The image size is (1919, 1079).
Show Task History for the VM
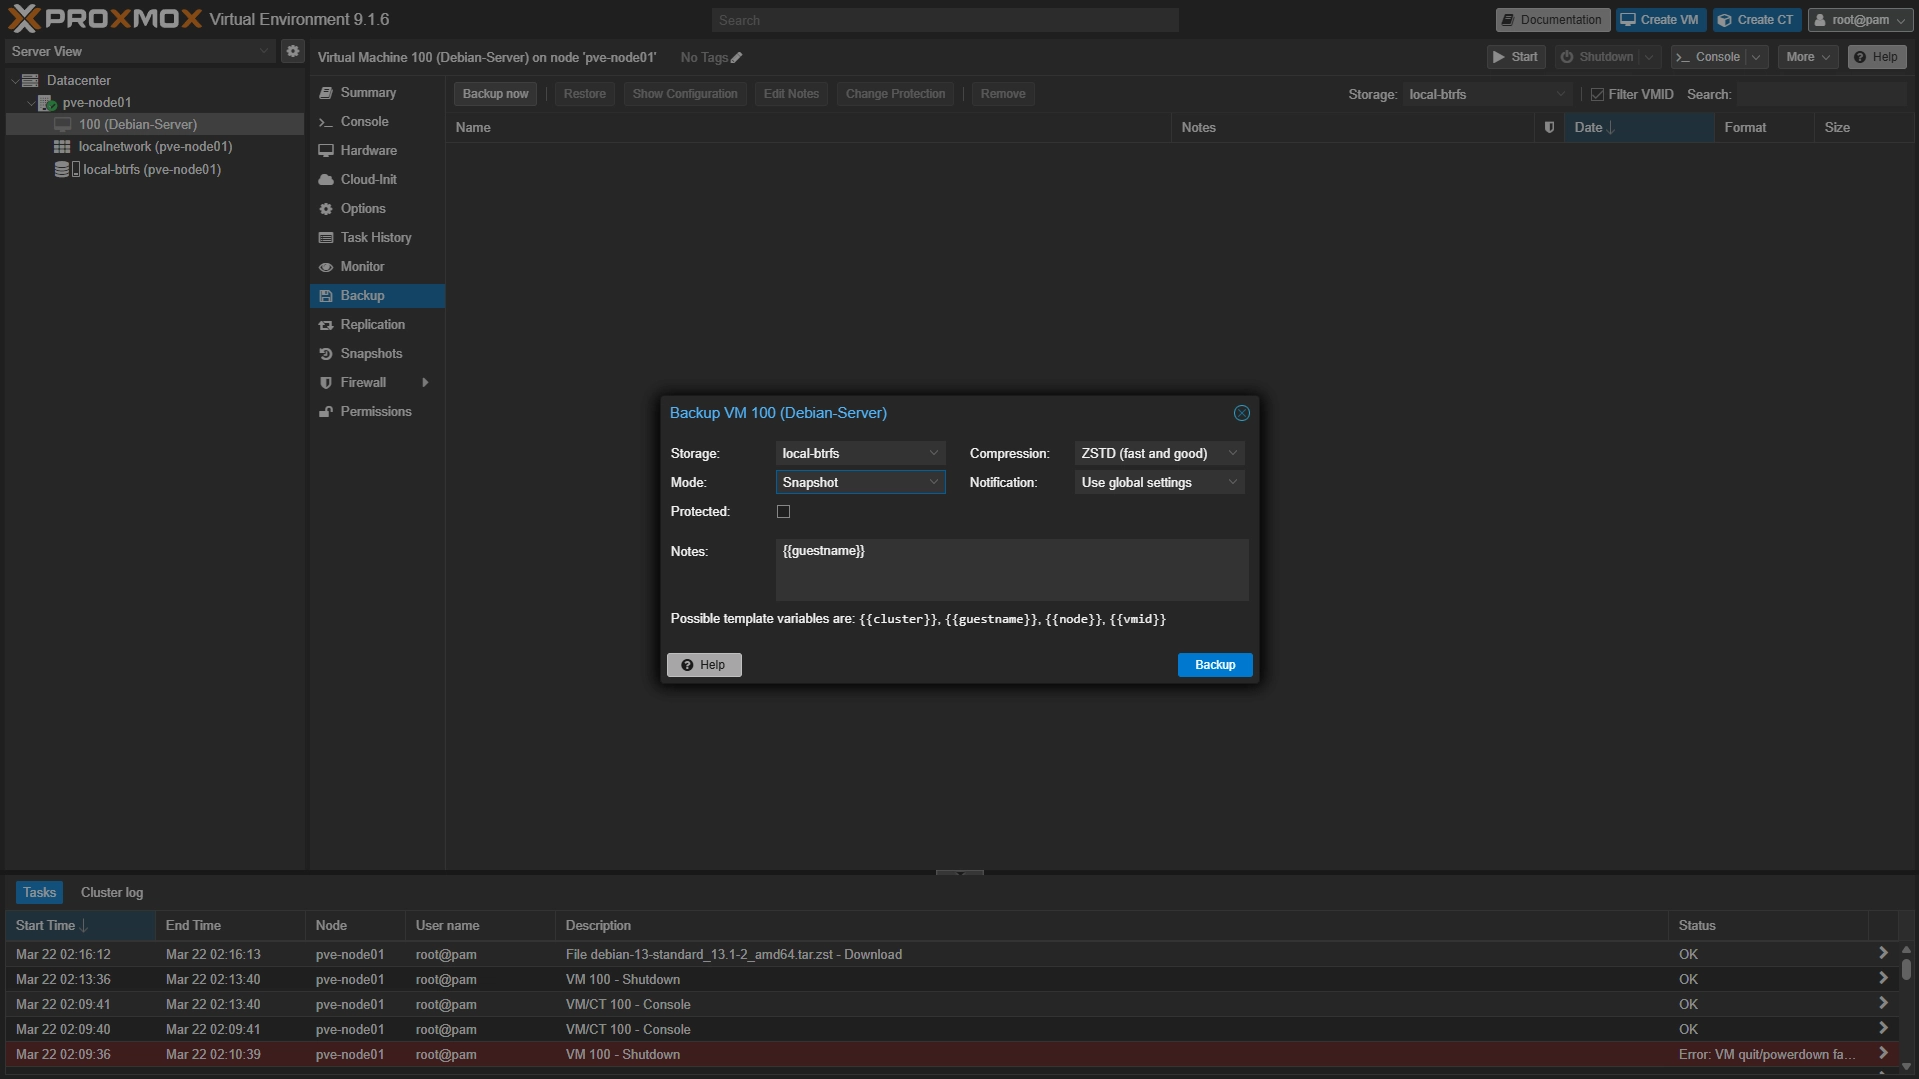377,237
